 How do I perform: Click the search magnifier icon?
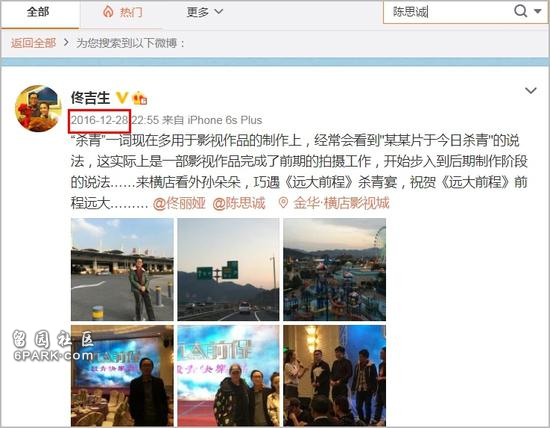click(x=521, y=11)
